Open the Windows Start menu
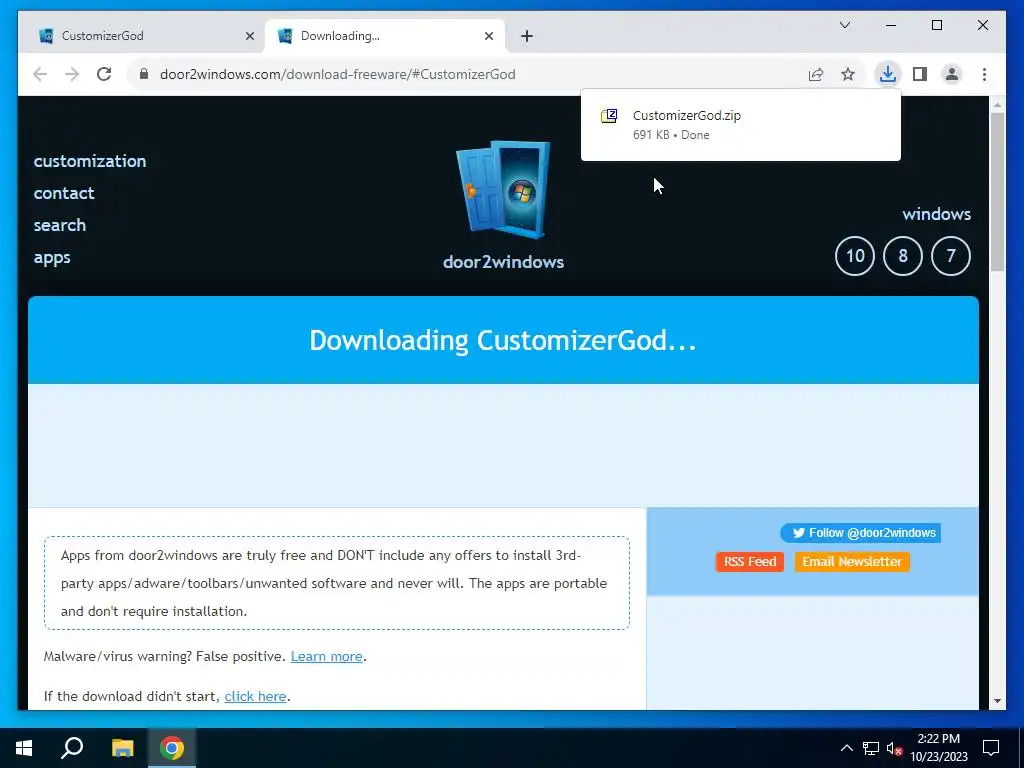Viewport: 1024px width, 768px height. coord(24,748)
